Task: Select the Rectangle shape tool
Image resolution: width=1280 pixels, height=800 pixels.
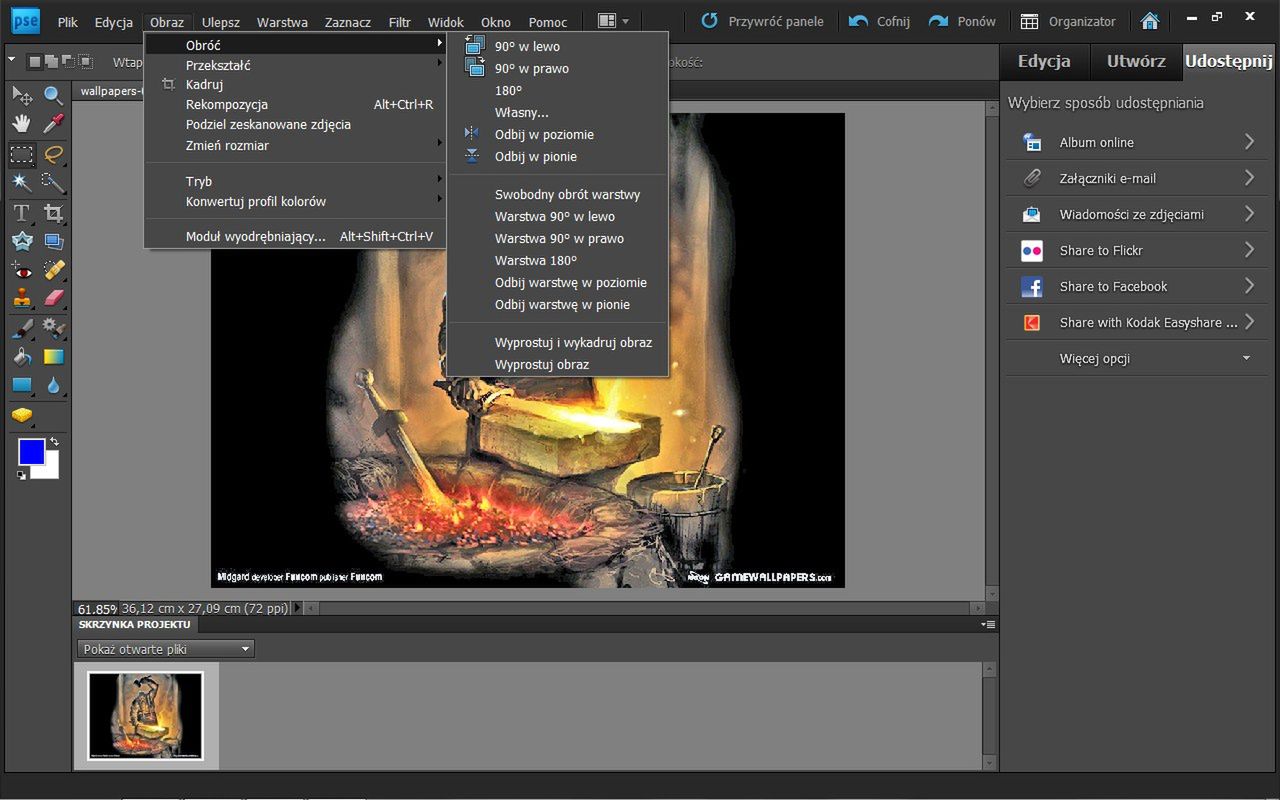Action: tap(22, 385)
